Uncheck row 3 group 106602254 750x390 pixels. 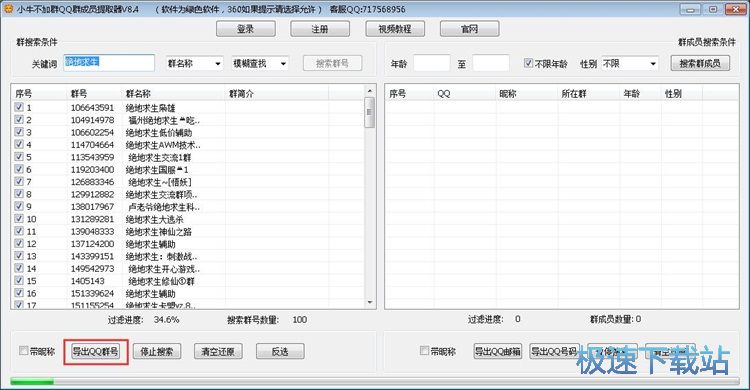[19, 132]
